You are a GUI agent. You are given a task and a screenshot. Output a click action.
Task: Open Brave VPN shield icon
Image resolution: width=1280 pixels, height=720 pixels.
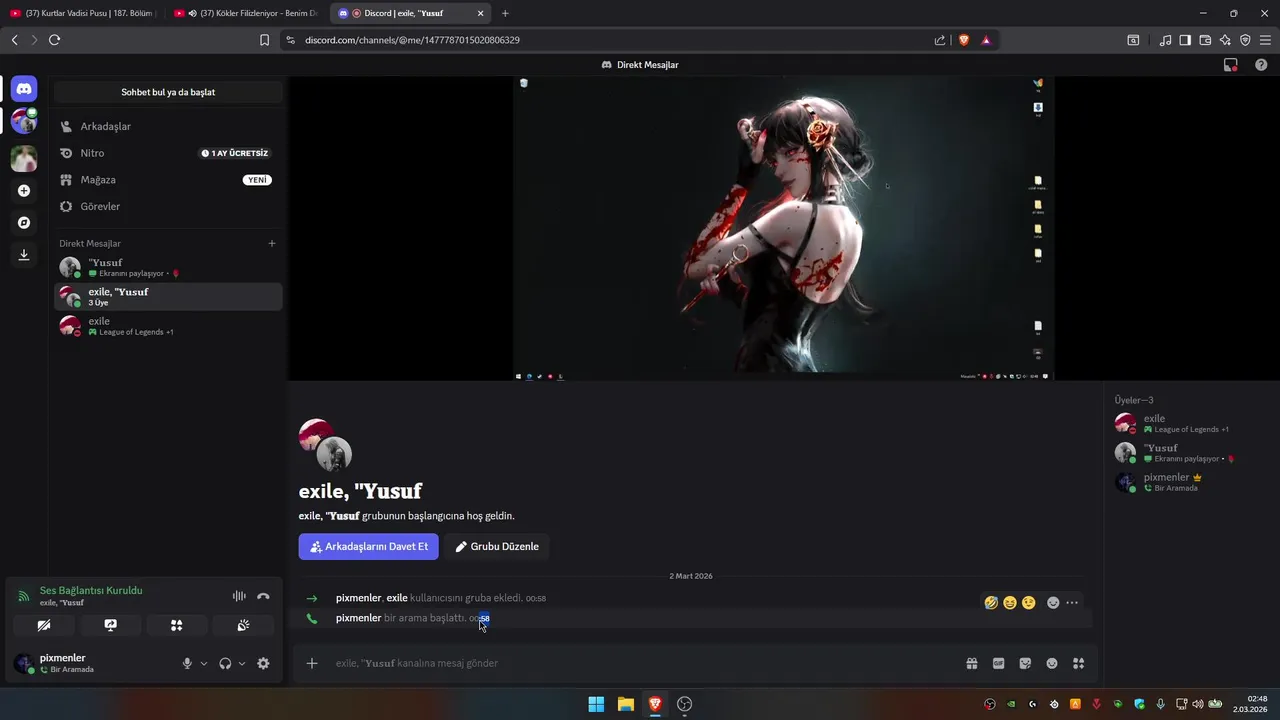(1245, 40)
